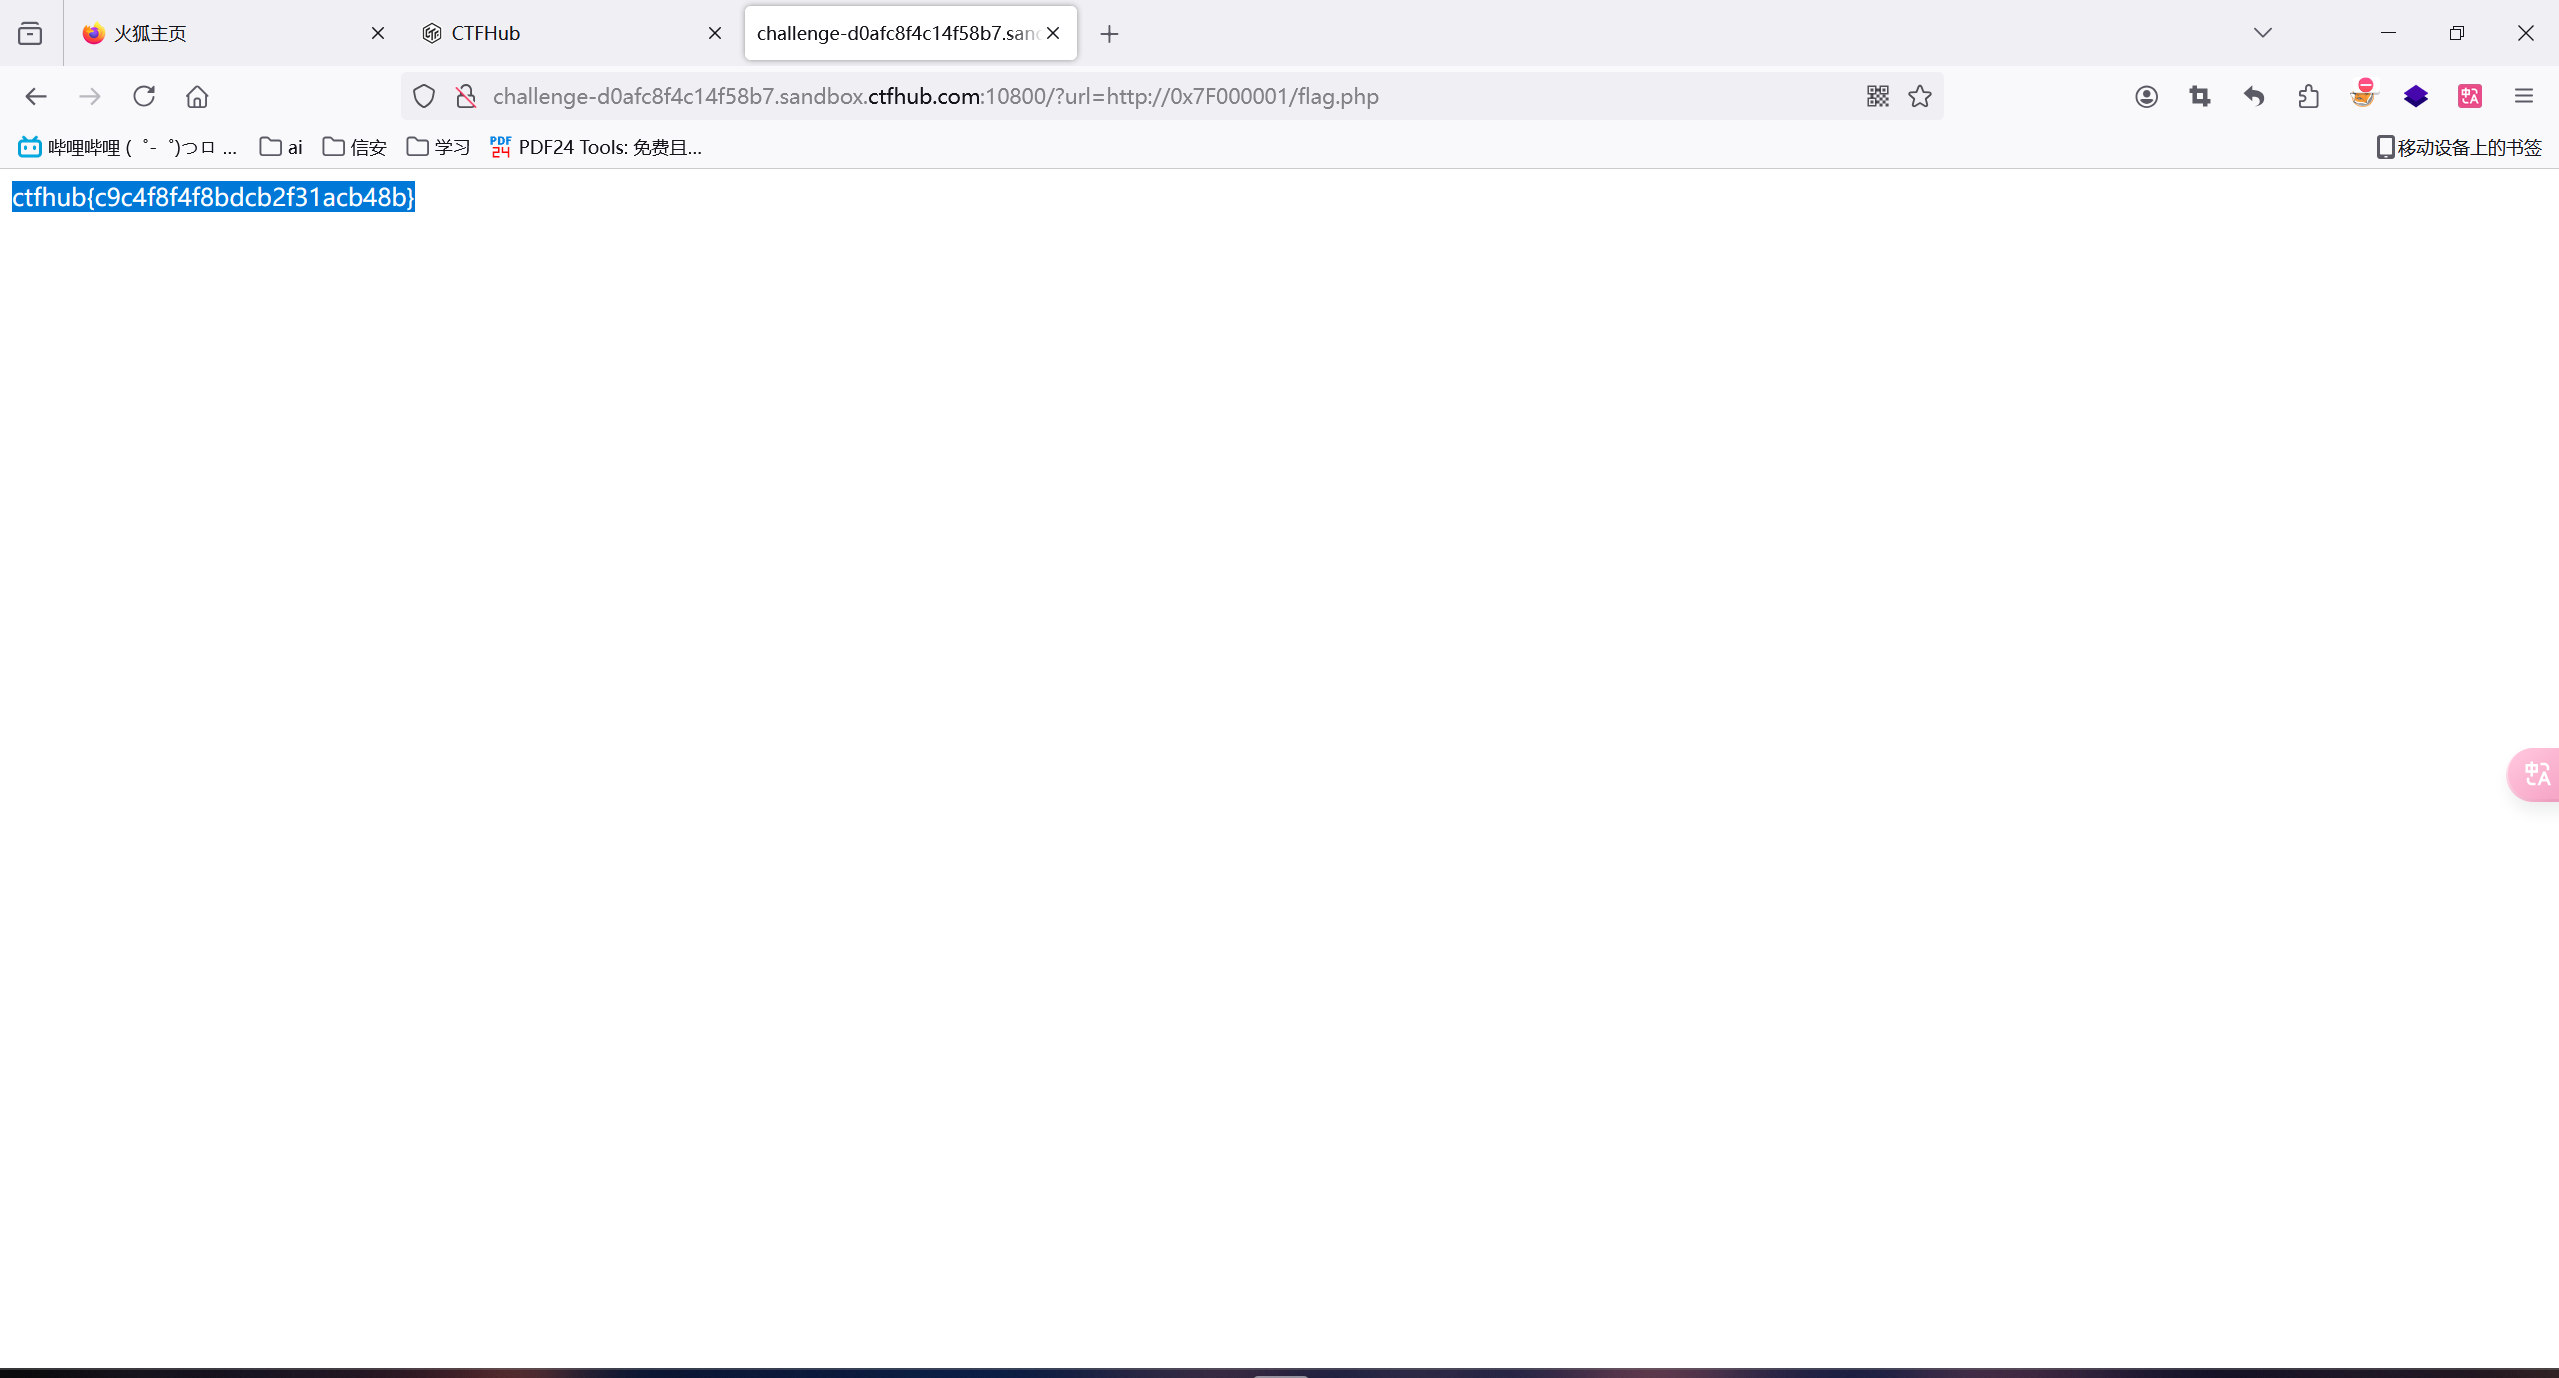The width and height of the screenshot is (2559, 1378).
Task: Click the floating translate side button
Action: pyautogui.click(x=2535, y=774)
